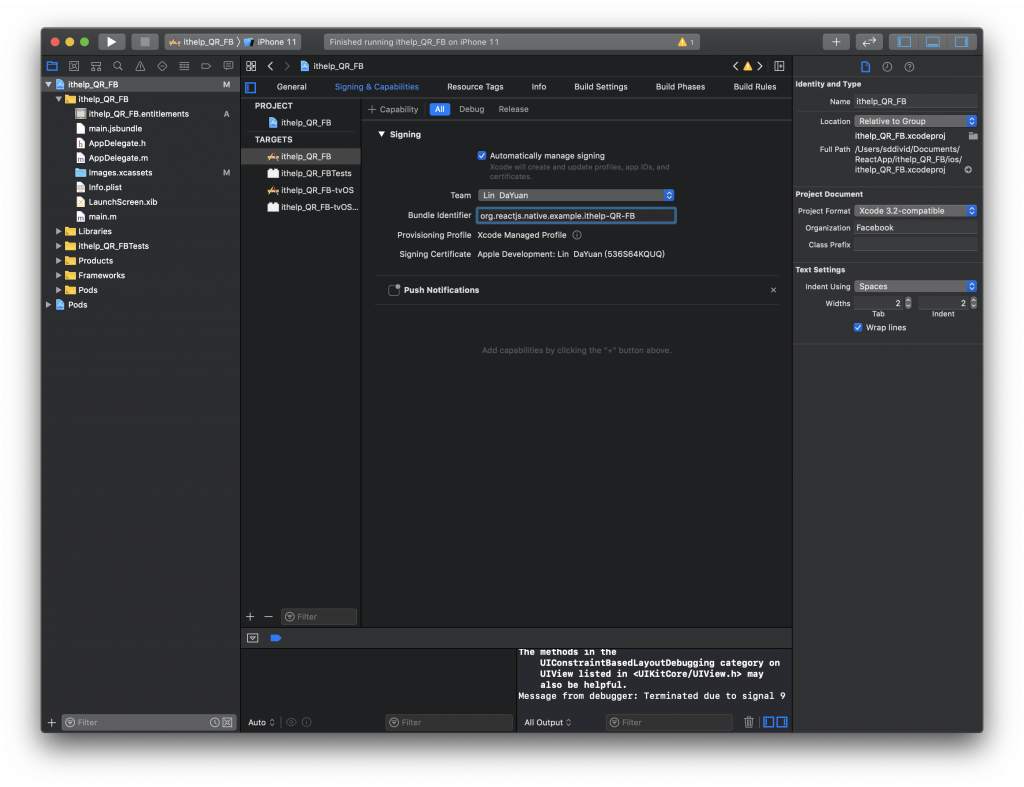Show the Quick Help inspector
Screen dimensions: 1024x787
(x=909, y=67)
